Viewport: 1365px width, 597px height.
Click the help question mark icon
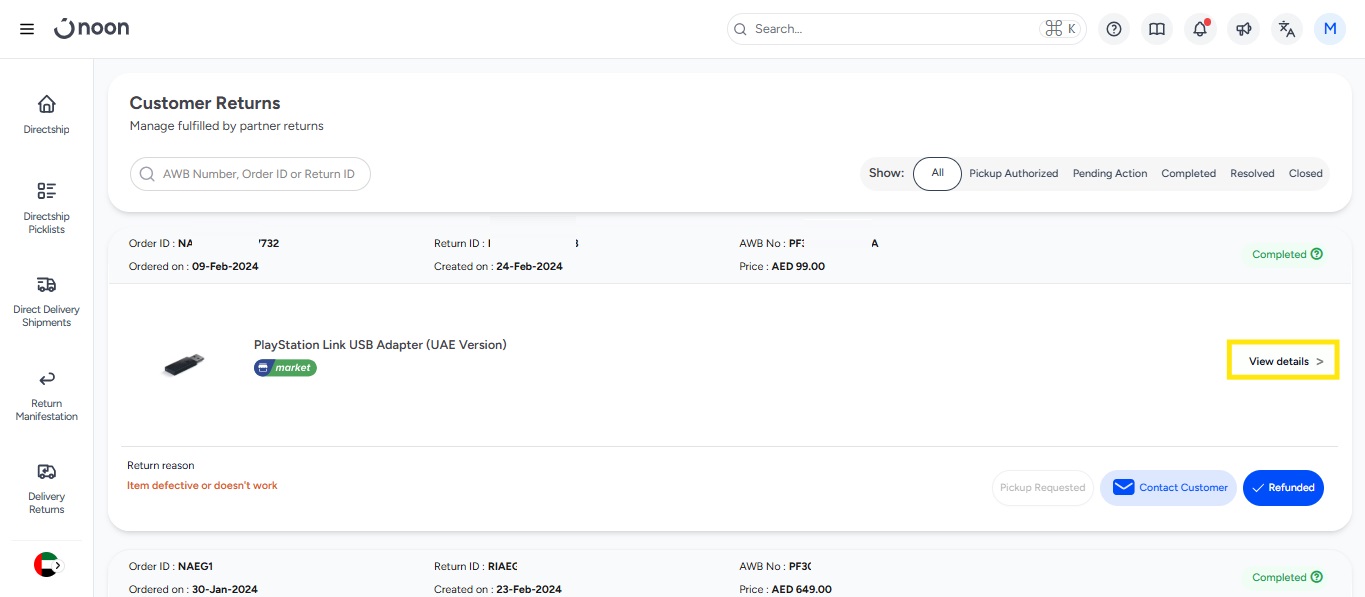coord(1113,29)
